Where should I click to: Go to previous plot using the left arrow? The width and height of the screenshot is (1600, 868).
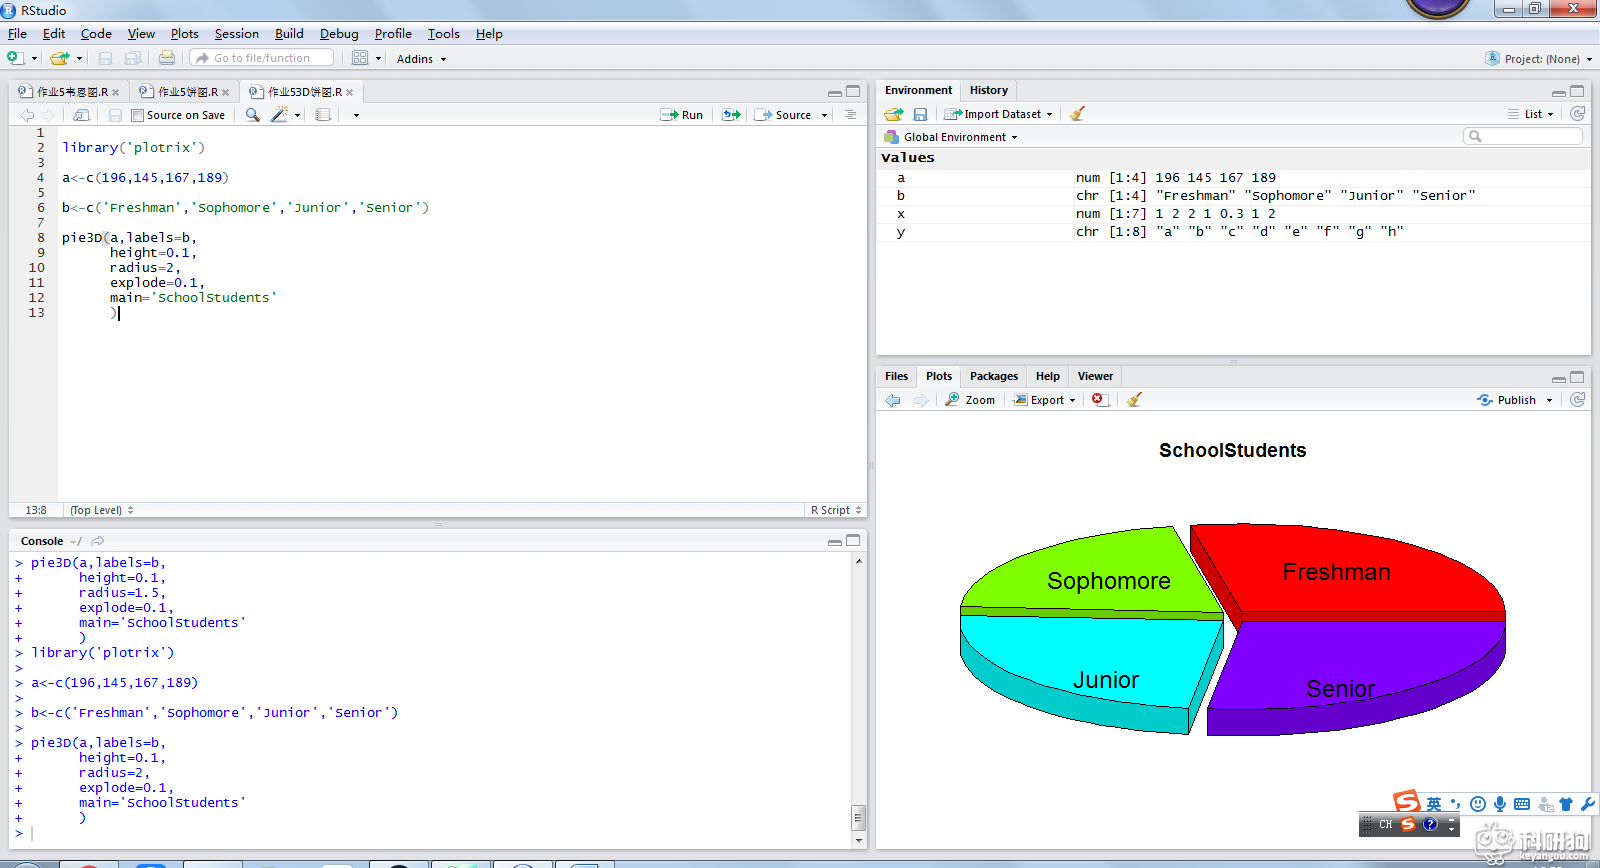tap(893, 400)
